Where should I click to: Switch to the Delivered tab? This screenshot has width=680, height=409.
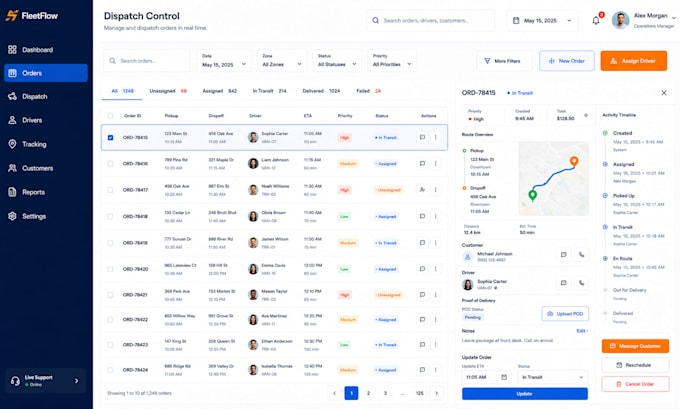[321, 91]
